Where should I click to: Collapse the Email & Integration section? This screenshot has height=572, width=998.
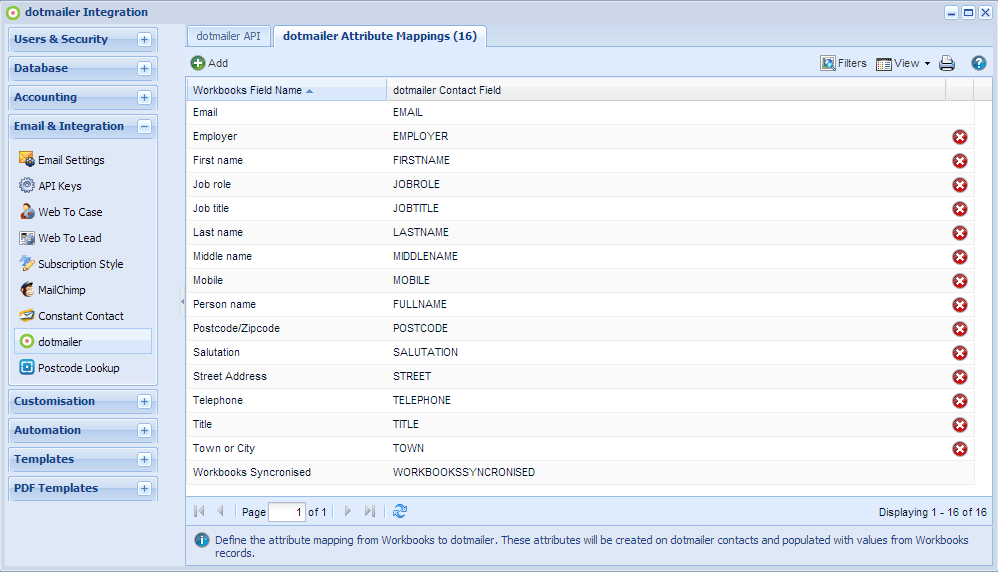point(144,127)
